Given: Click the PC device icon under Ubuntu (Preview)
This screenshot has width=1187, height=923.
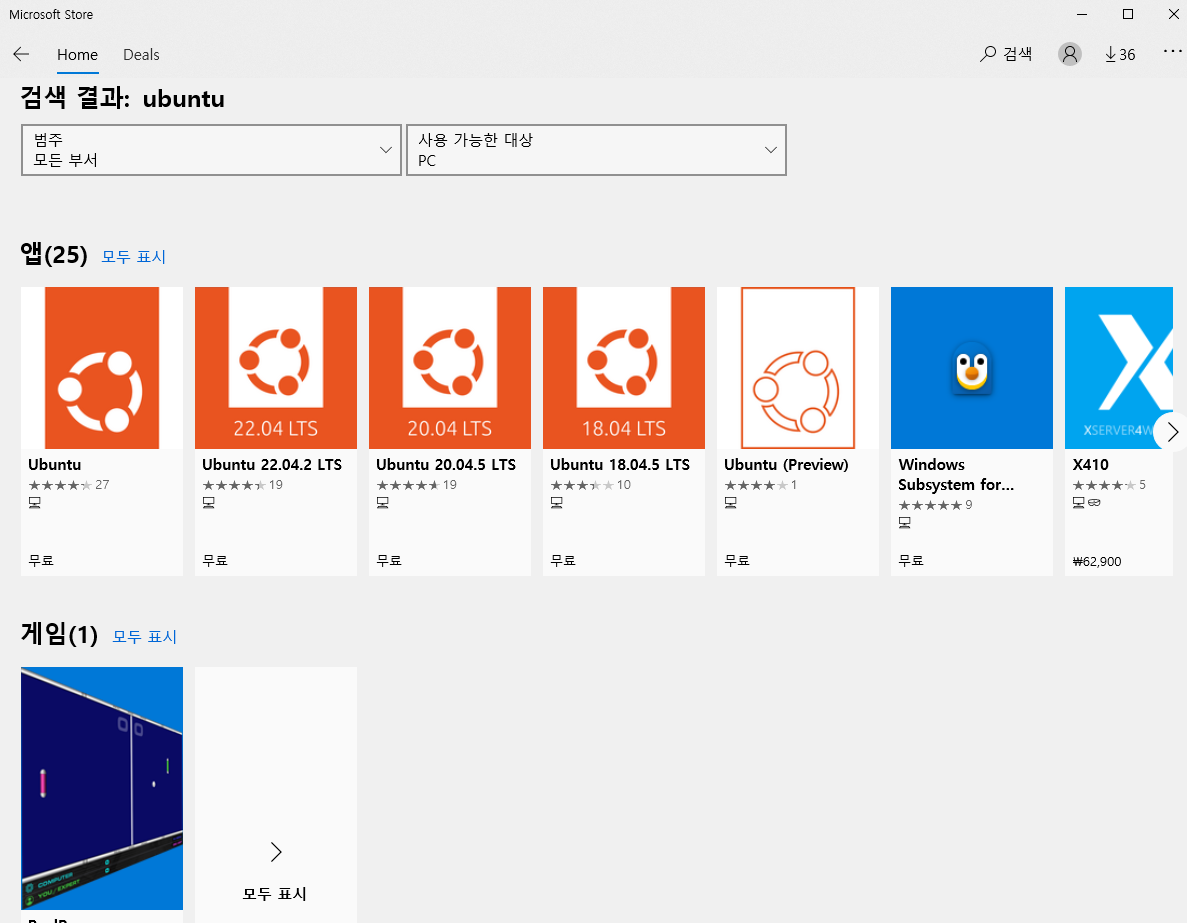Looking at the screenshot, I should pos(731,503).
